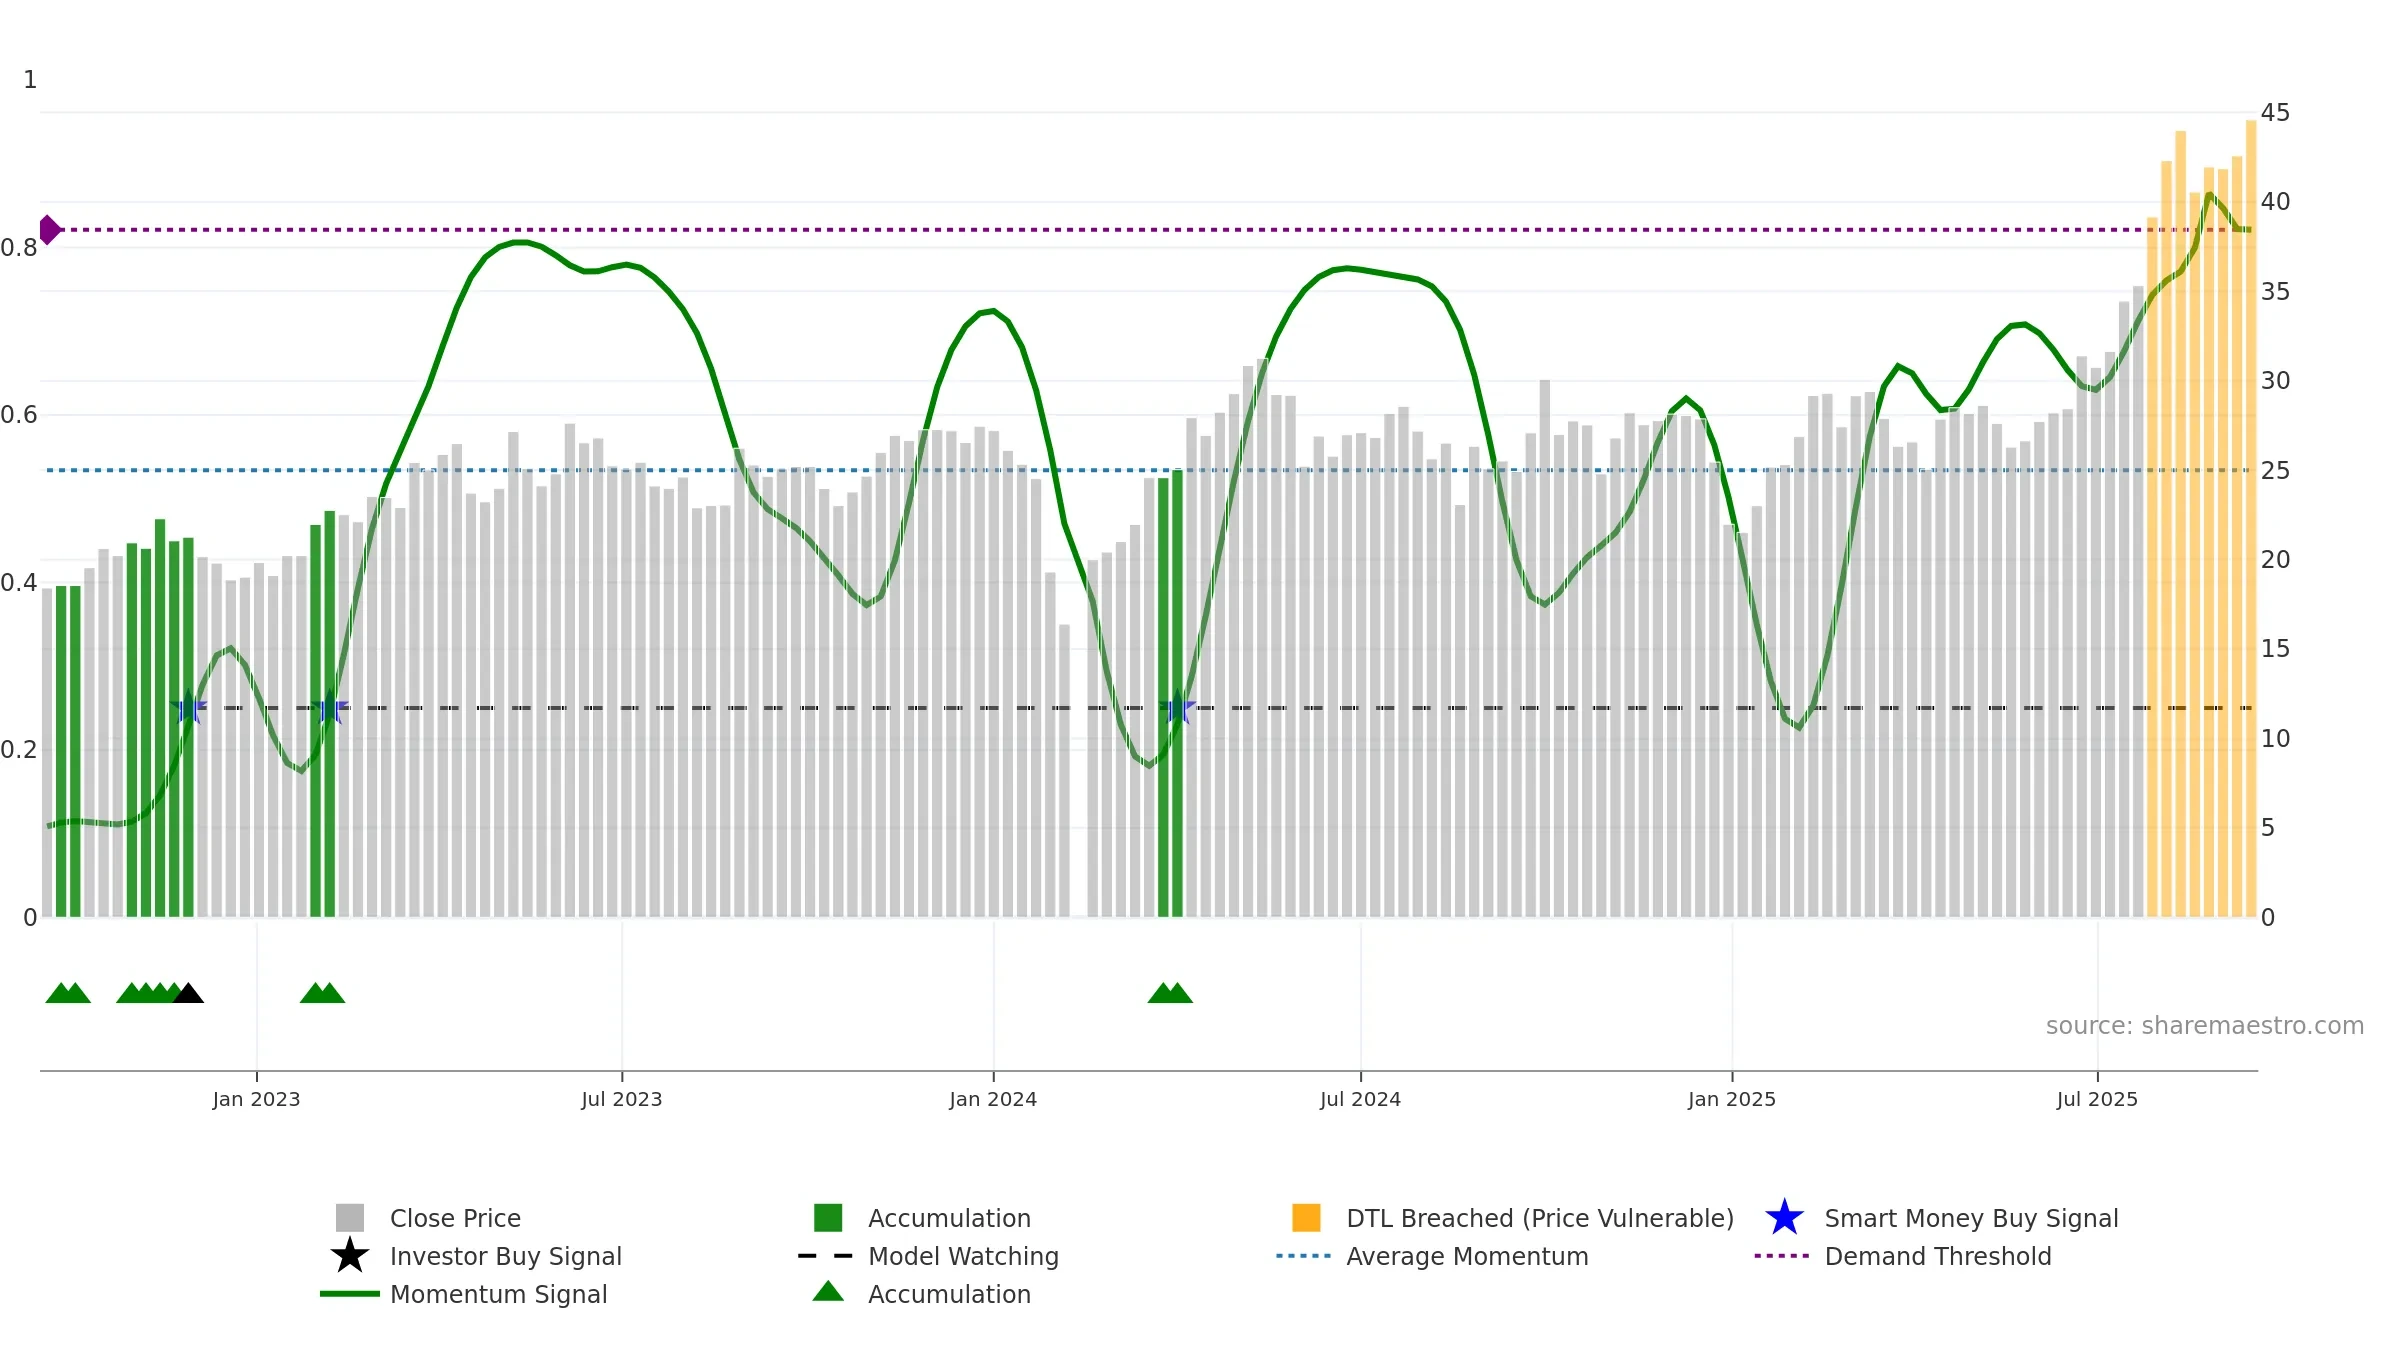Click the Jul 2025 axis label

(x=2097, y=1100)
